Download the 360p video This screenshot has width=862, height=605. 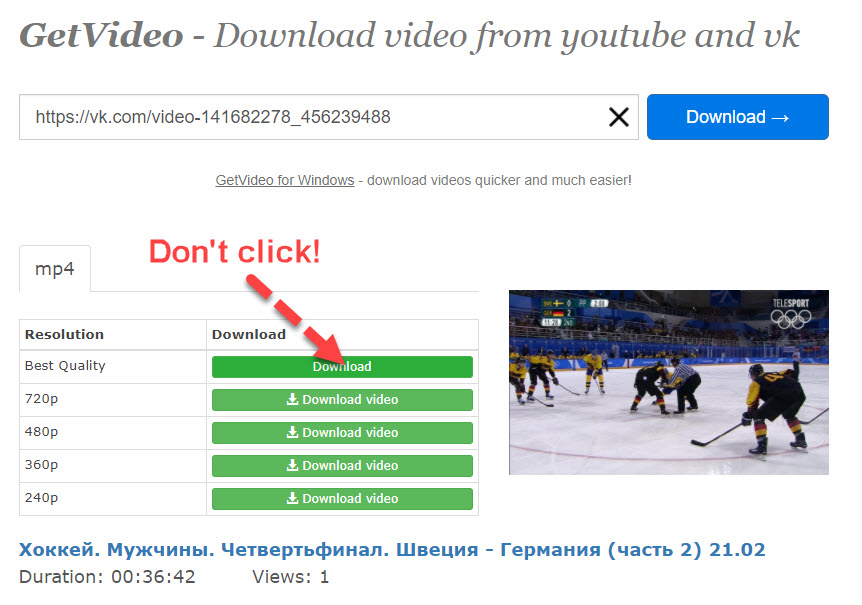tap(342, 465)
